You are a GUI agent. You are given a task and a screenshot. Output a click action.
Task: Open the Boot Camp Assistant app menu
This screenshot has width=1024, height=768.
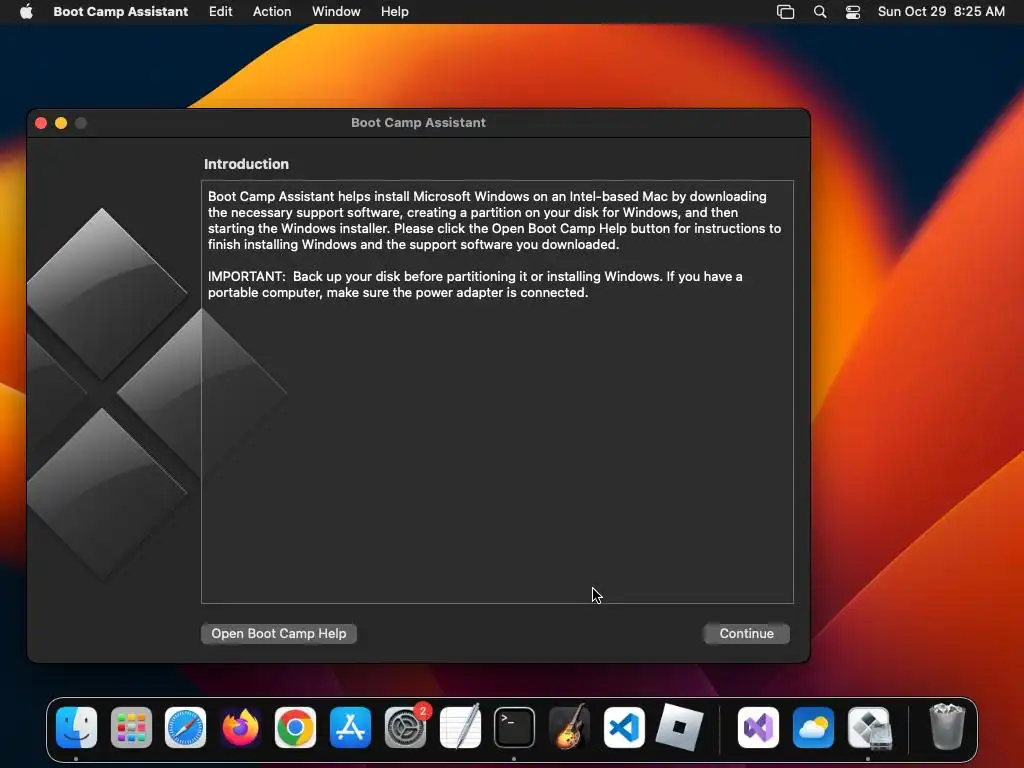coord(121,12)
